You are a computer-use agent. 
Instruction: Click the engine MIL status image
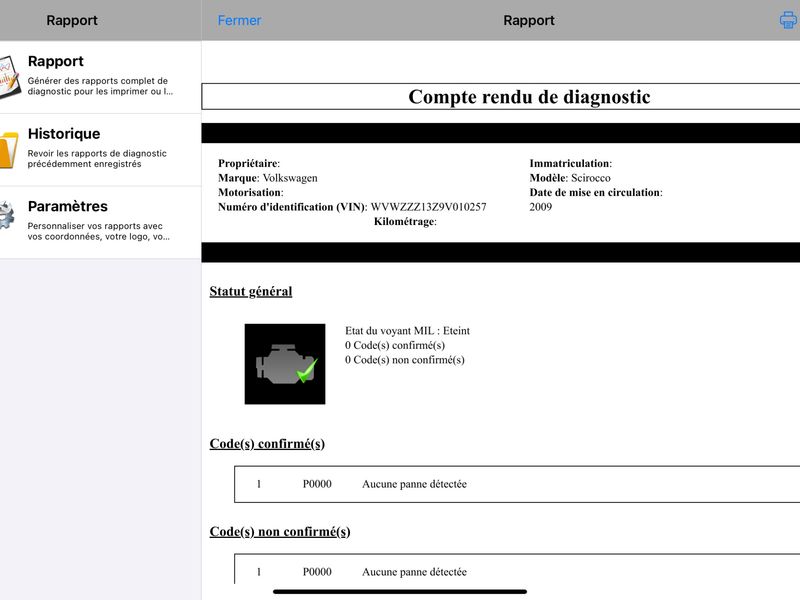[x=285, y=364]
